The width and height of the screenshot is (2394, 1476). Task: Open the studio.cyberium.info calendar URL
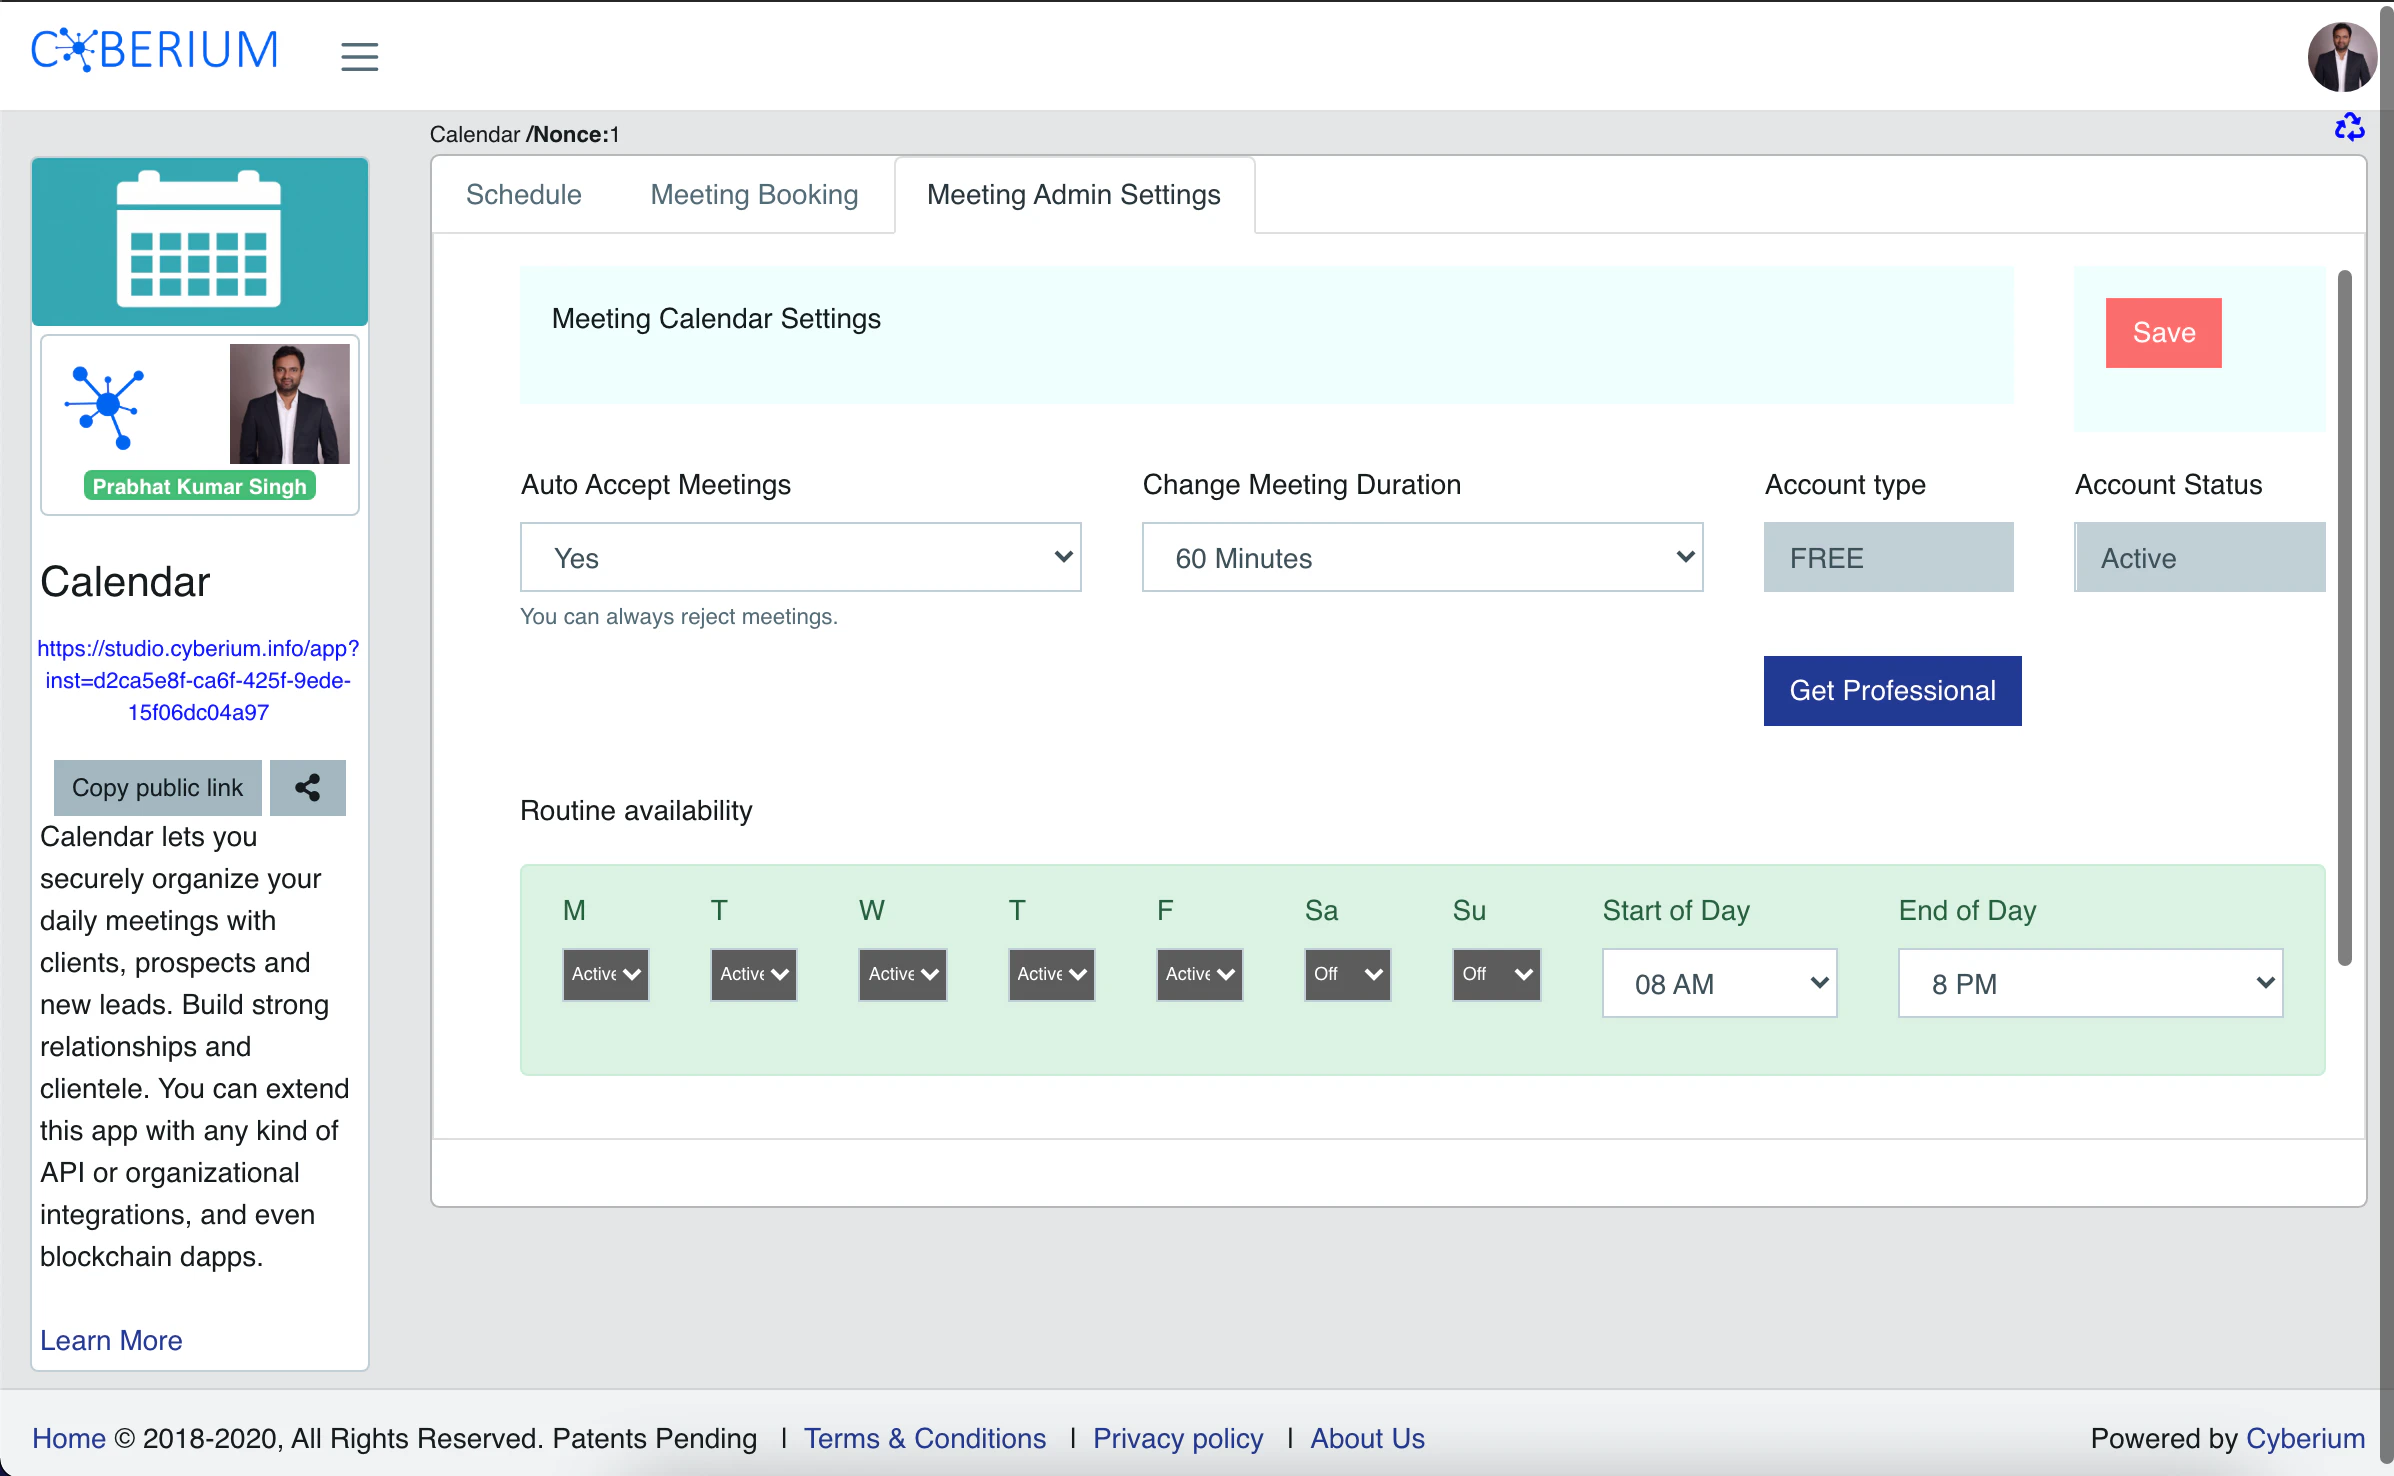(199, 680)
